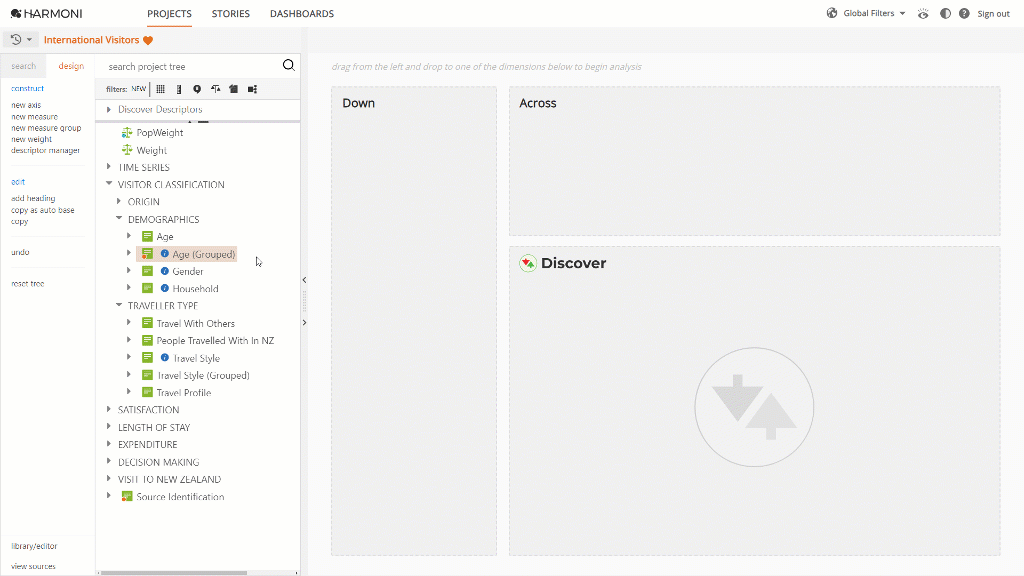The width and height of the screenshot is (1024, 576).
Task: Click the PopWeight scale icon
Action: point(127,133)
